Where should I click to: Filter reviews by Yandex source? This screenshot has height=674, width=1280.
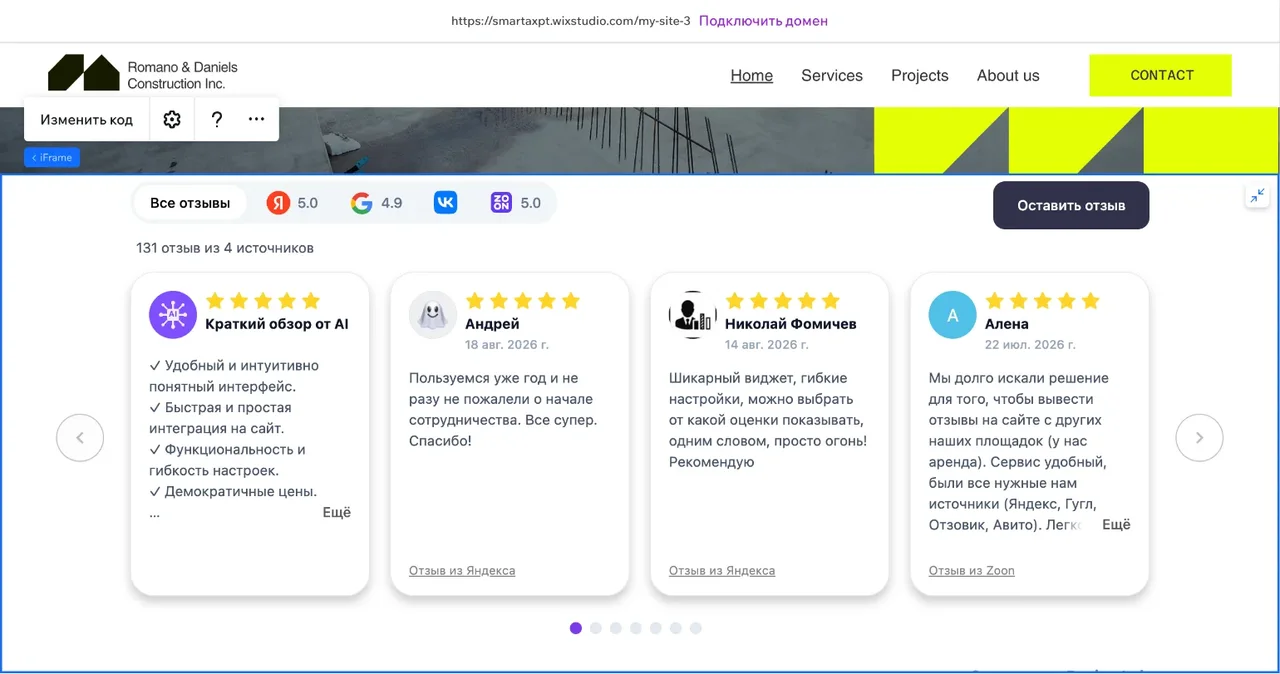[x=292, y=203]
